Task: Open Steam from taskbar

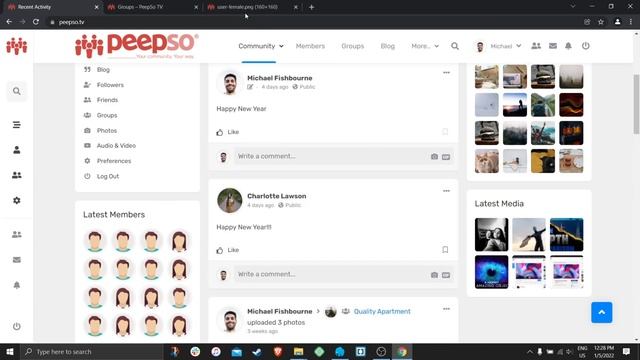Action: (257, 351)
